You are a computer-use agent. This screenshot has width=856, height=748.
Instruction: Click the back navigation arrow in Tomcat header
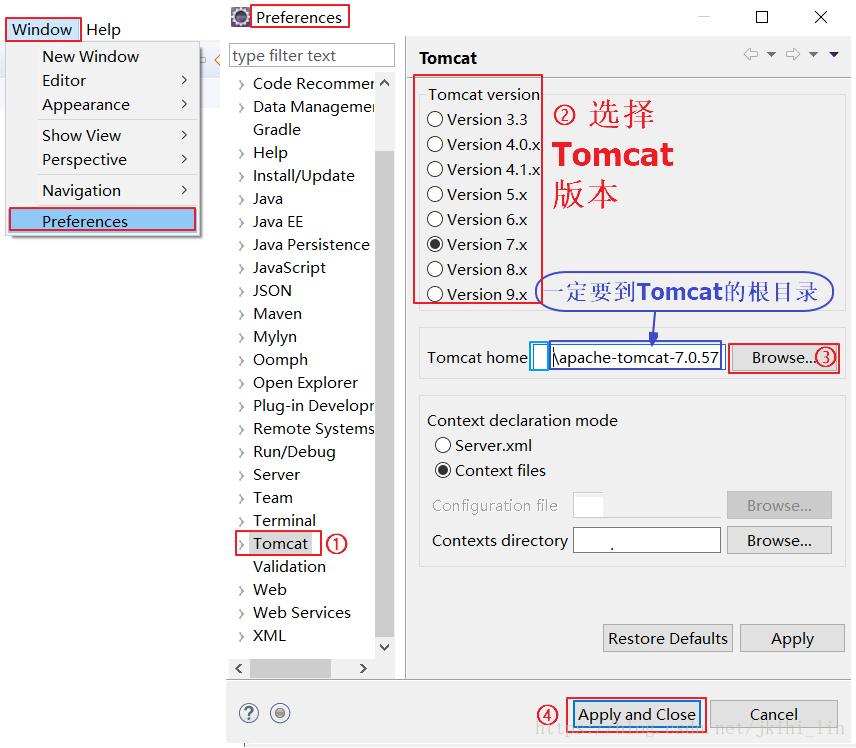tap(751, 54)
